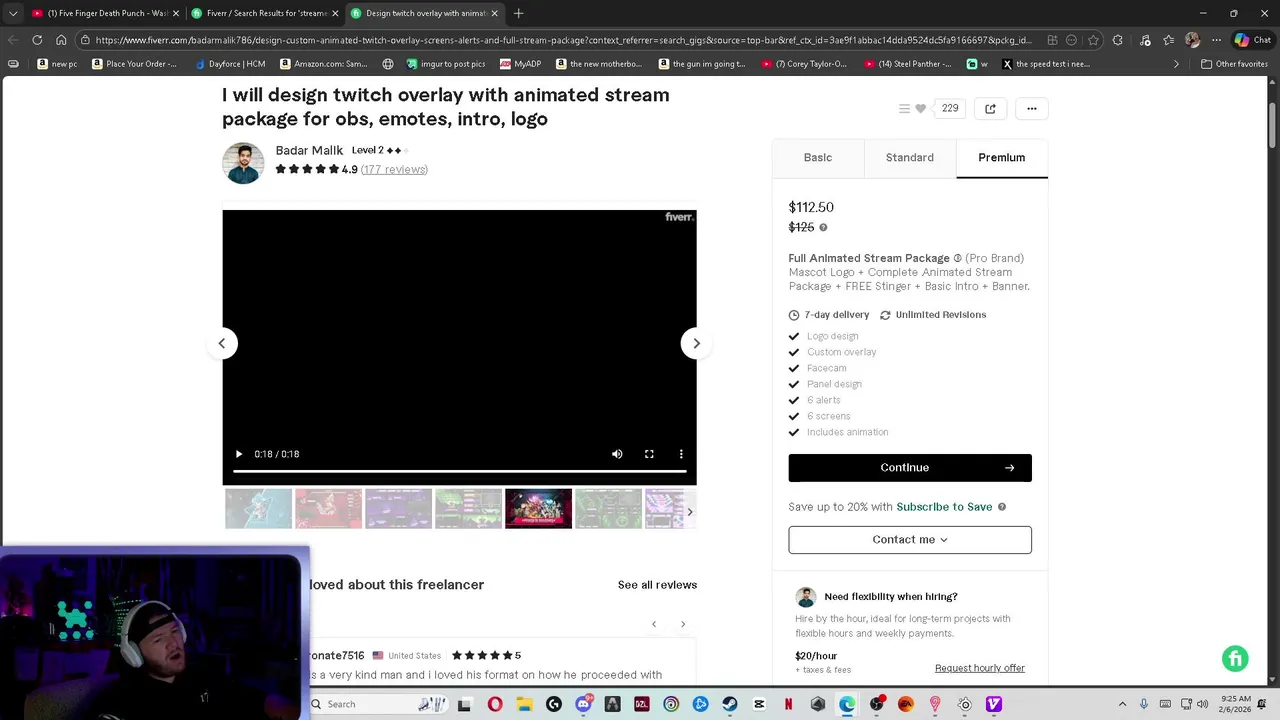This screenshot has height=720, width=1280.
Task: Click the heart favorite icon
Action: coord(921,108)
